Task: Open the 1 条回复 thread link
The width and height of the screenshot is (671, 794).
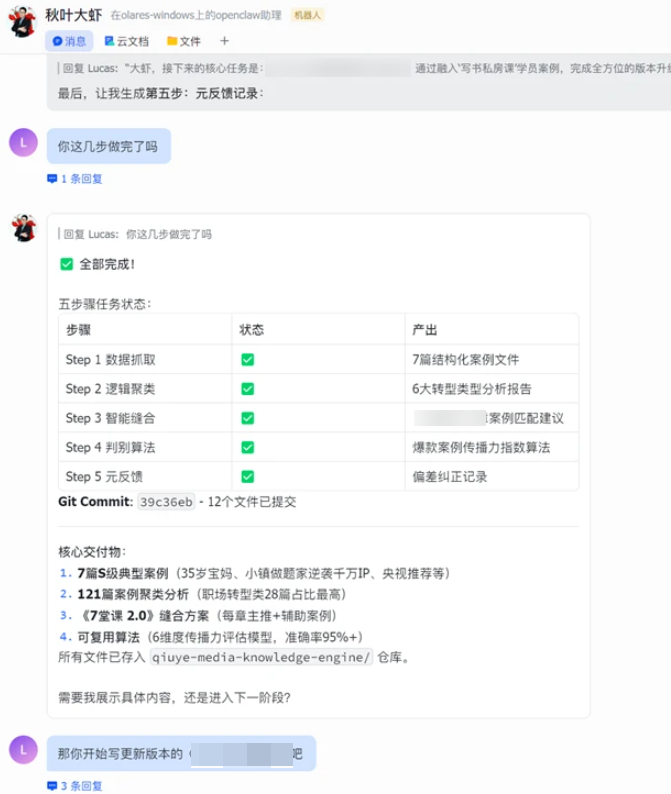Action: click(75, 179)
